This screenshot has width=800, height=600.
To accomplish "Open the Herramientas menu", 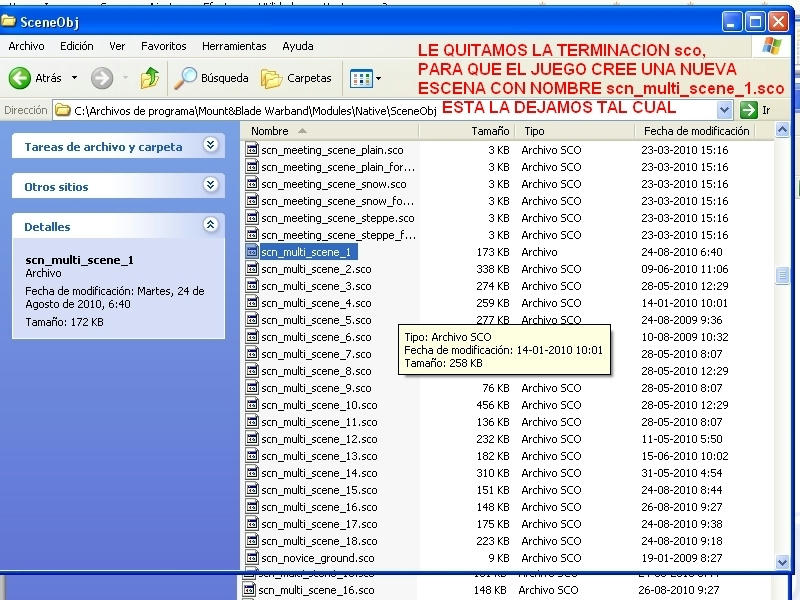I will tap(234, 46).
